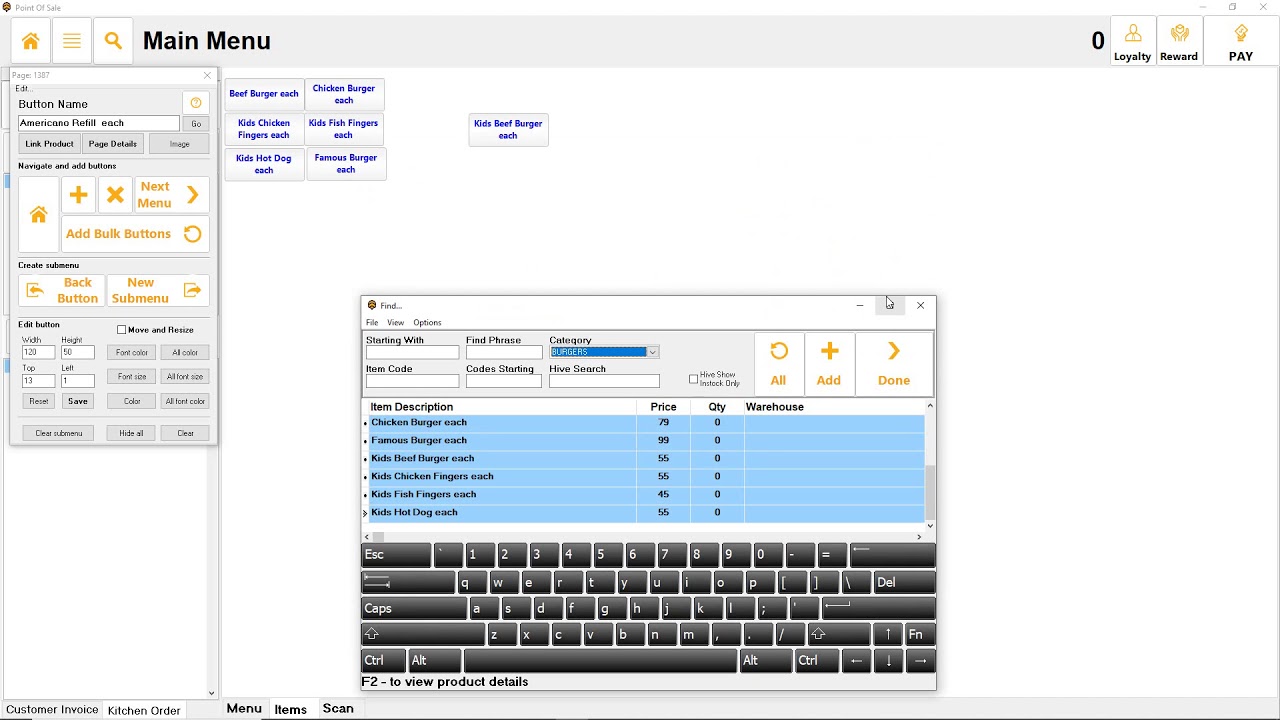
Task: Click Done in the Find window
Action: [x=894, y=364]
